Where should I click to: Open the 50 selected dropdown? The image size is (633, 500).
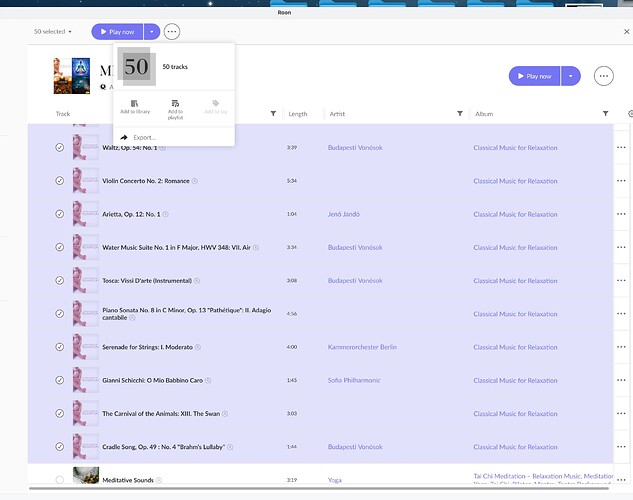(x=52, y=31)
